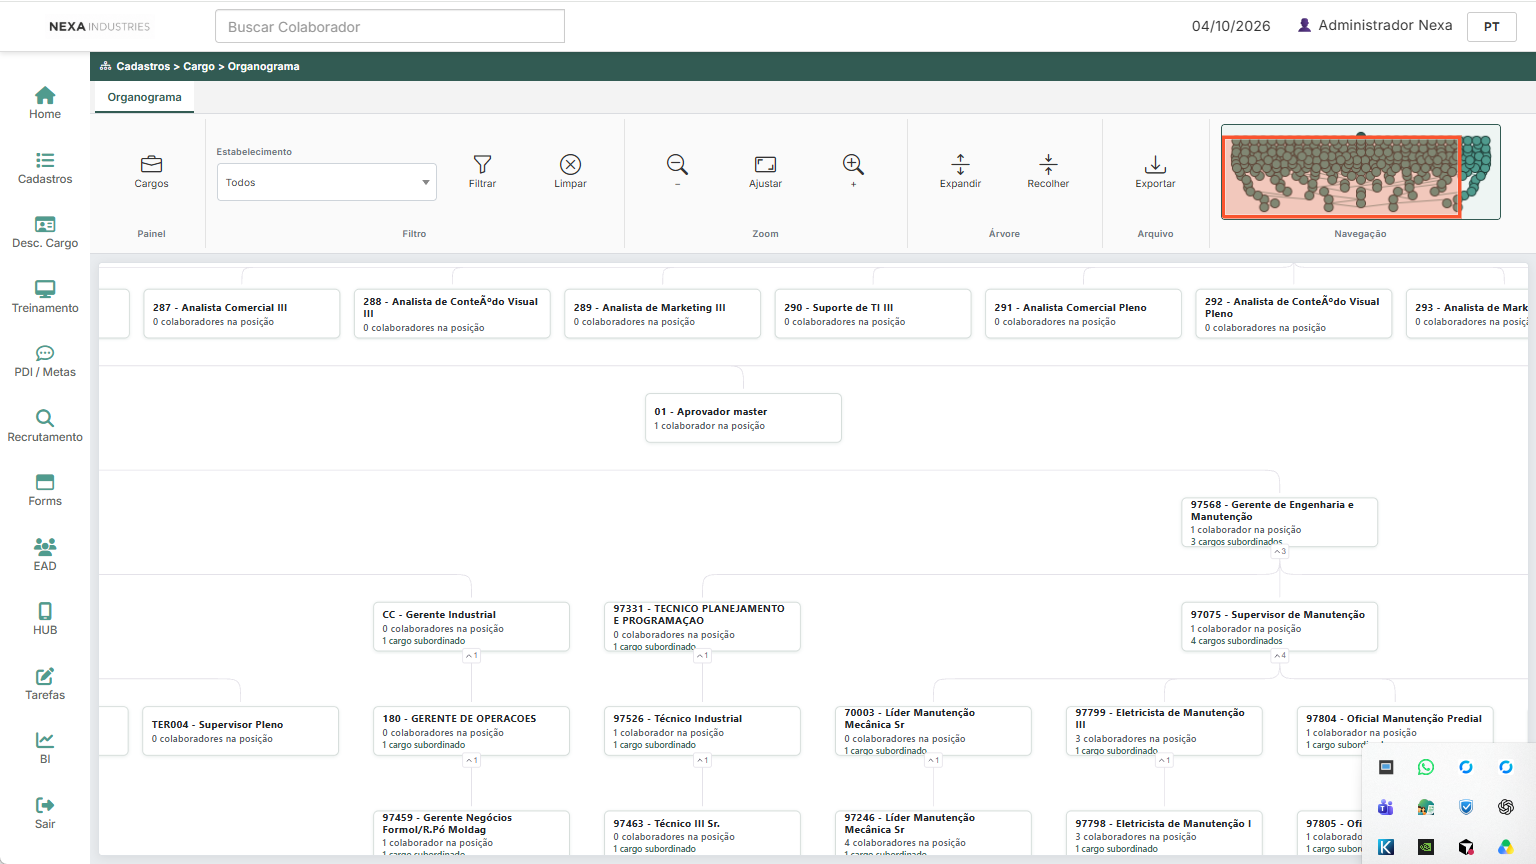Open Cadastros in the sidebar

[45, 168]
